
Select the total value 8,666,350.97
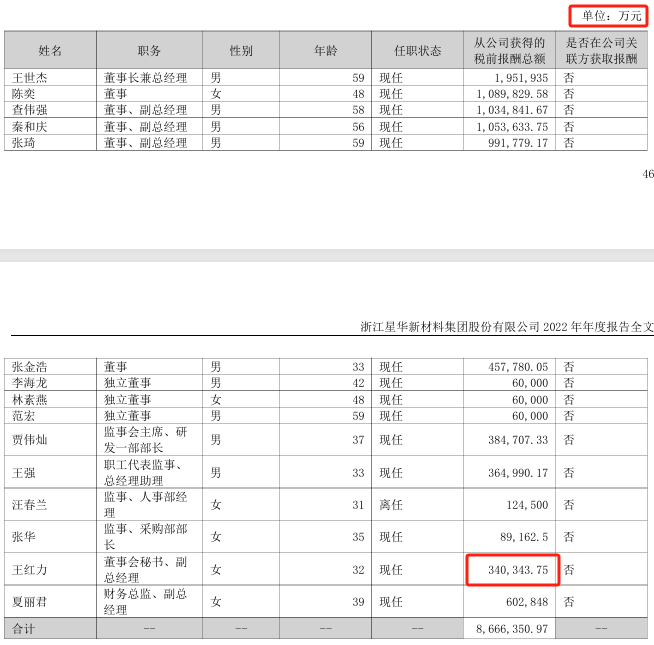[512, 629]
